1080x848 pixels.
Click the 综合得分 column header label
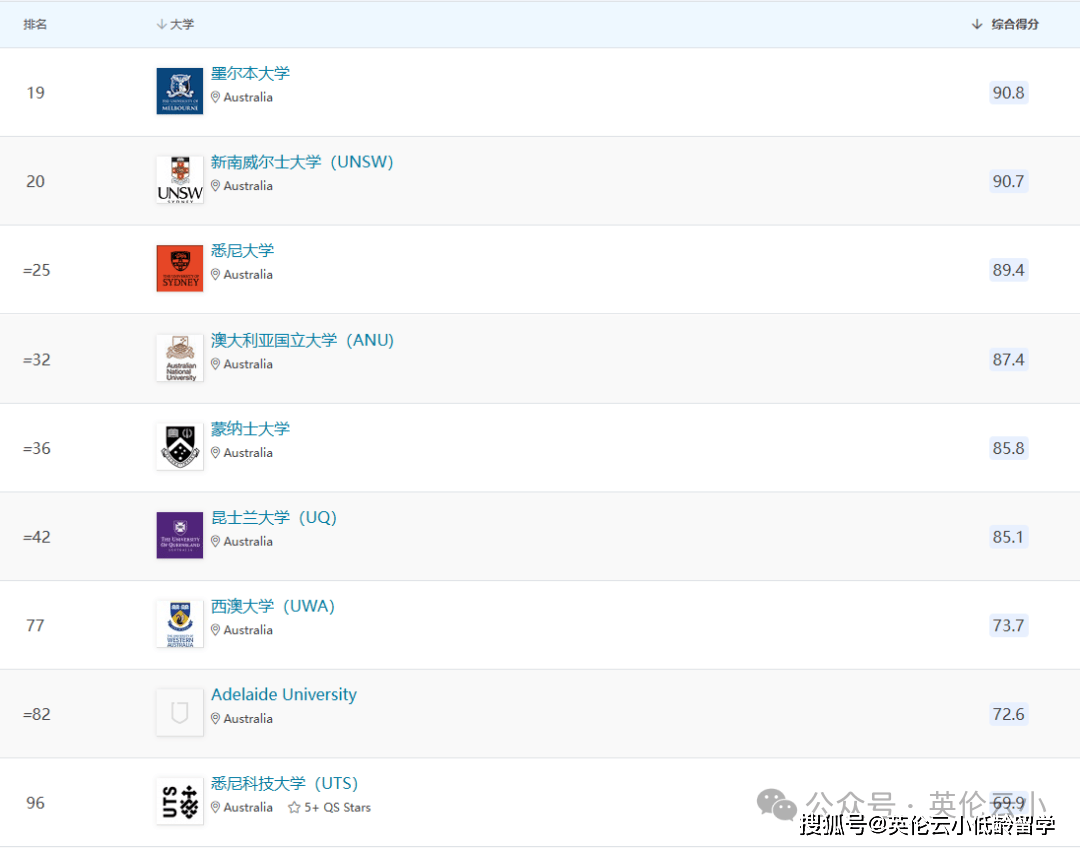pyautogui.click(x=1015, y=25)
